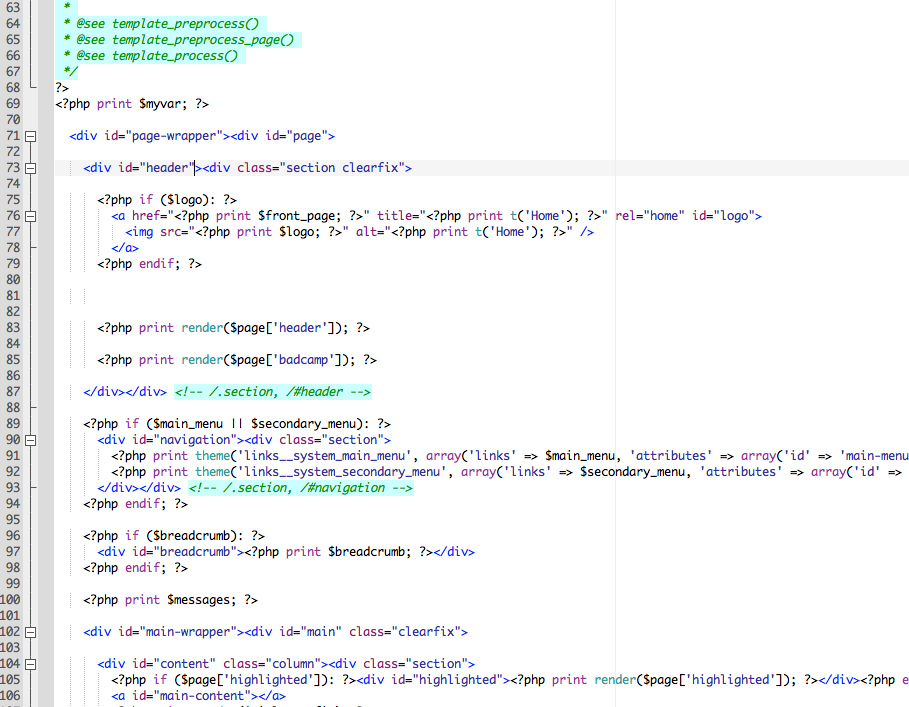Click $logo variable on line 77
The image size is (909, 707).
297,232
